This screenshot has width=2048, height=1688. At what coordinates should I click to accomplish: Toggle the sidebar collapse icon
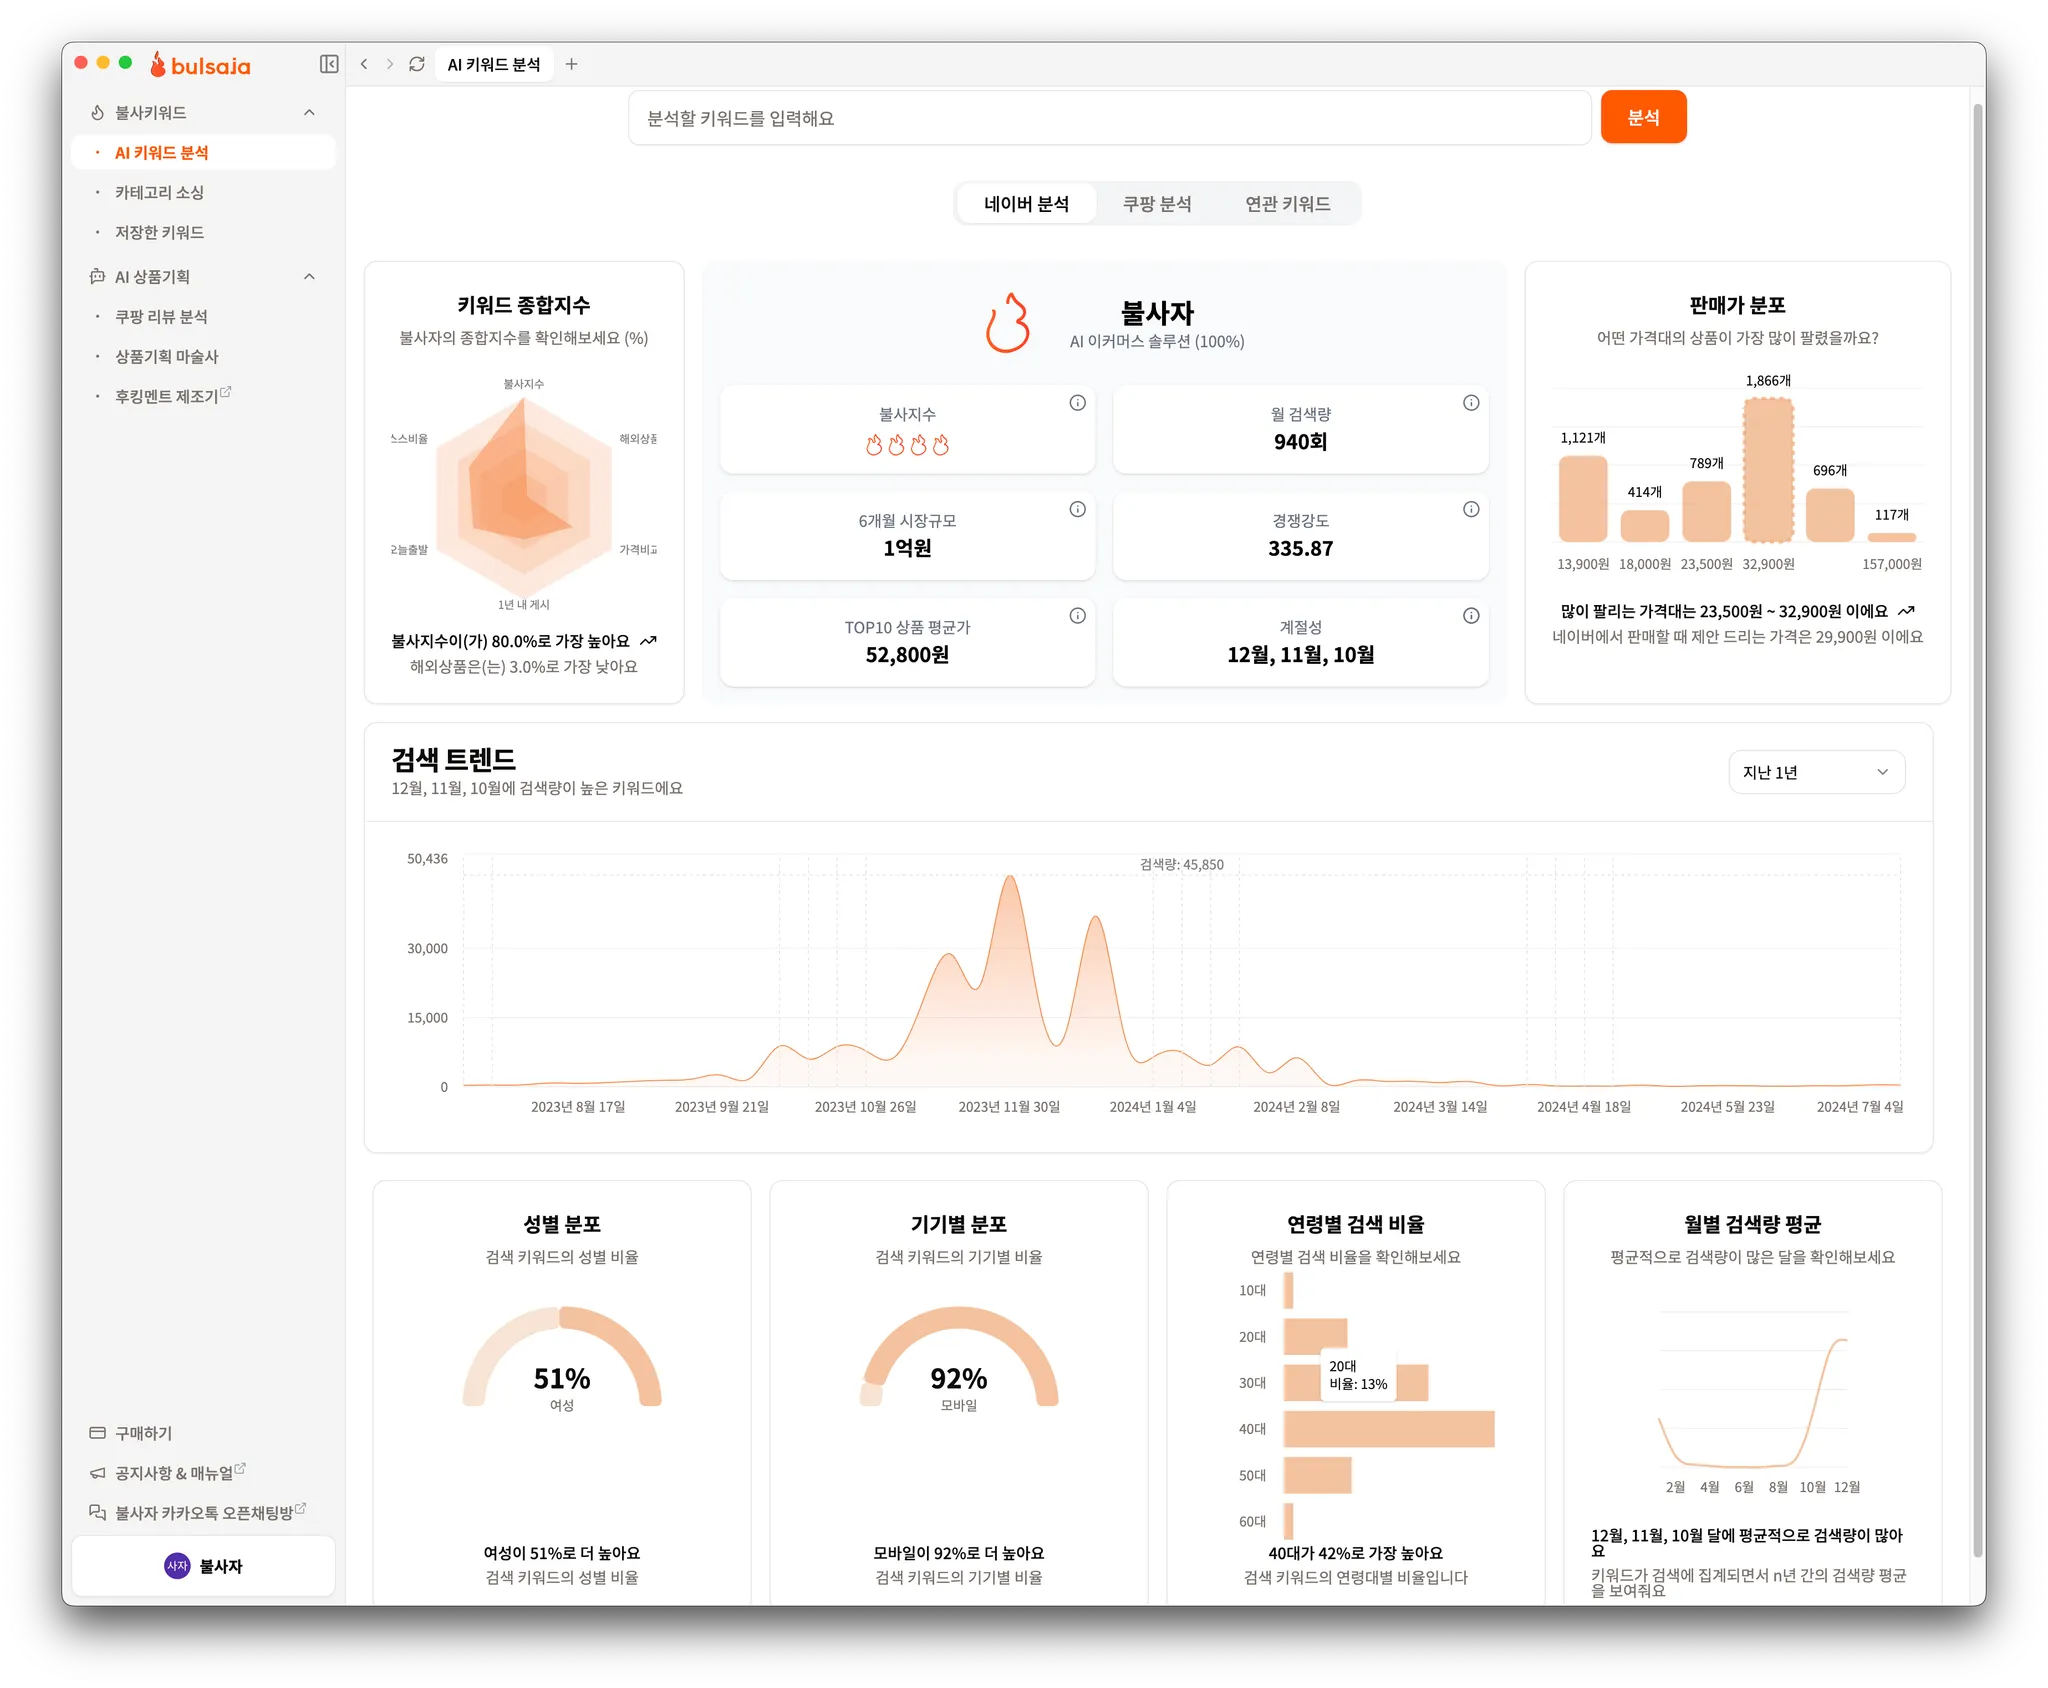(x=329, y=64)
